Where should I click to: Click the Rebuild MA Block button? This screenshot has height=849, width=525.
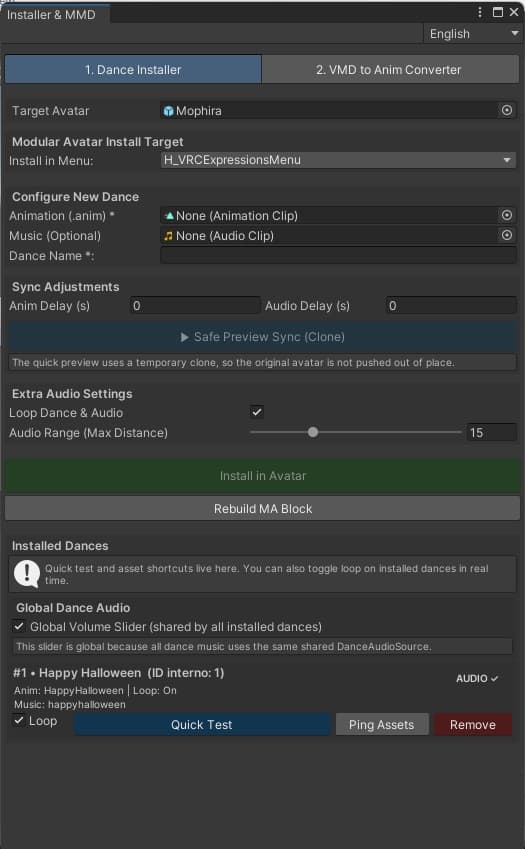(262, 509)
